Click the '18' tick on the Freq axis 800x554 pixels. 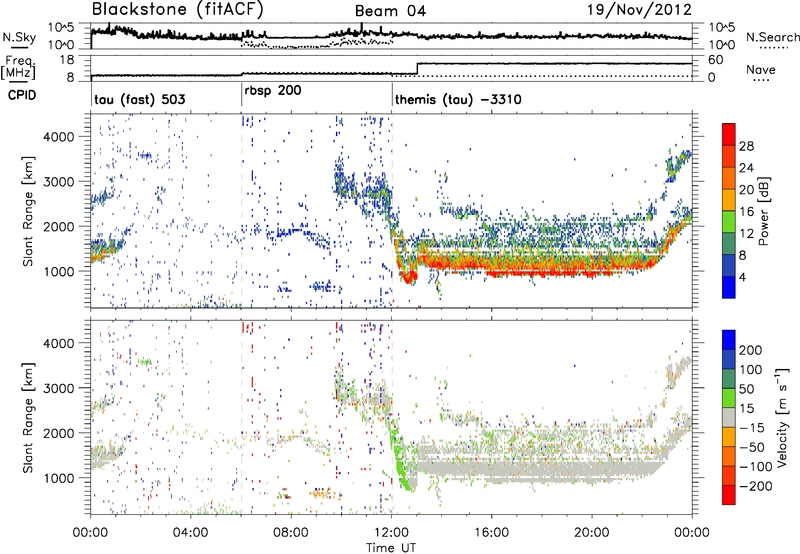click(67, 60)
